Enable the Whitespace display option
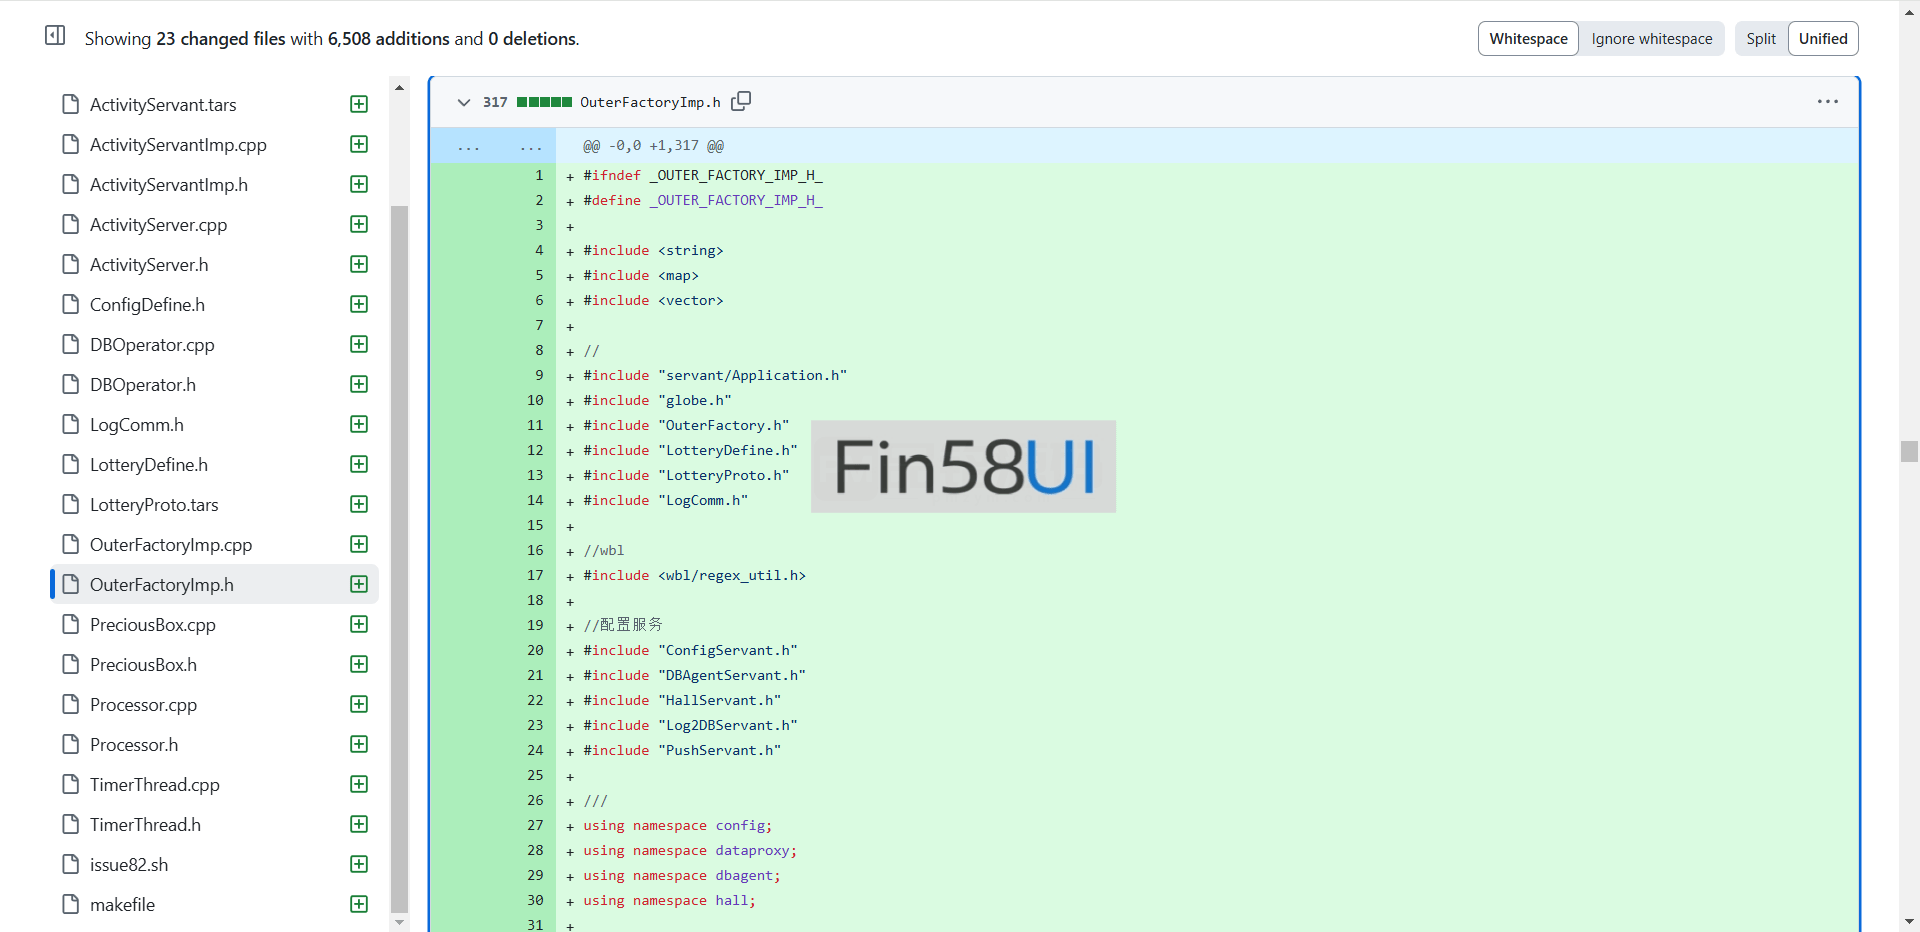Image resolution: width=1920 pixels, height=932 pixels. point(1527,39)
